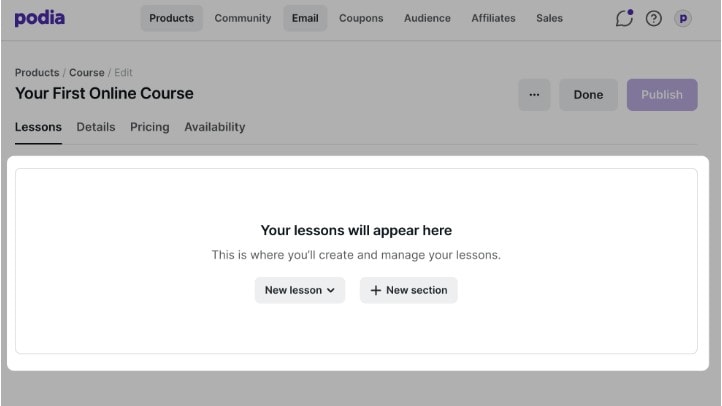Open the profile avatar menu

tap(683, 18)
